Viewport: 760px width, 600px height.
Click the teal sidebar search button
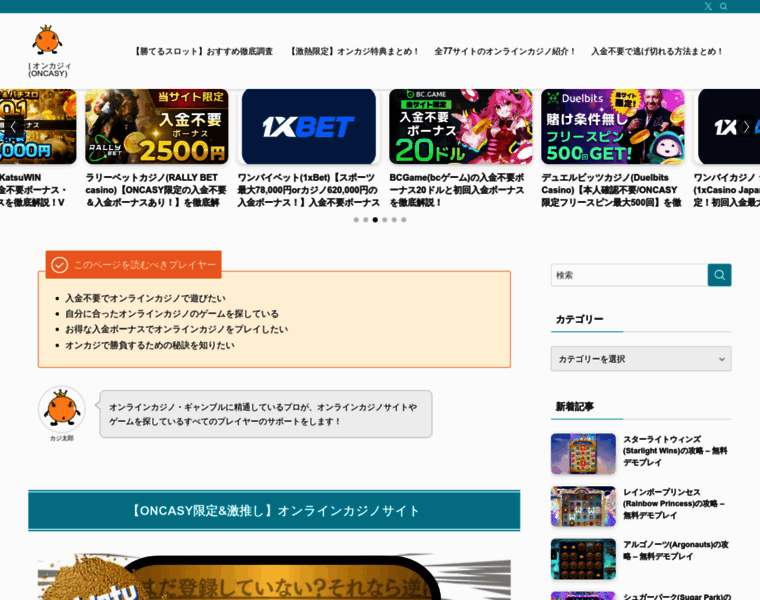[719, 275]
